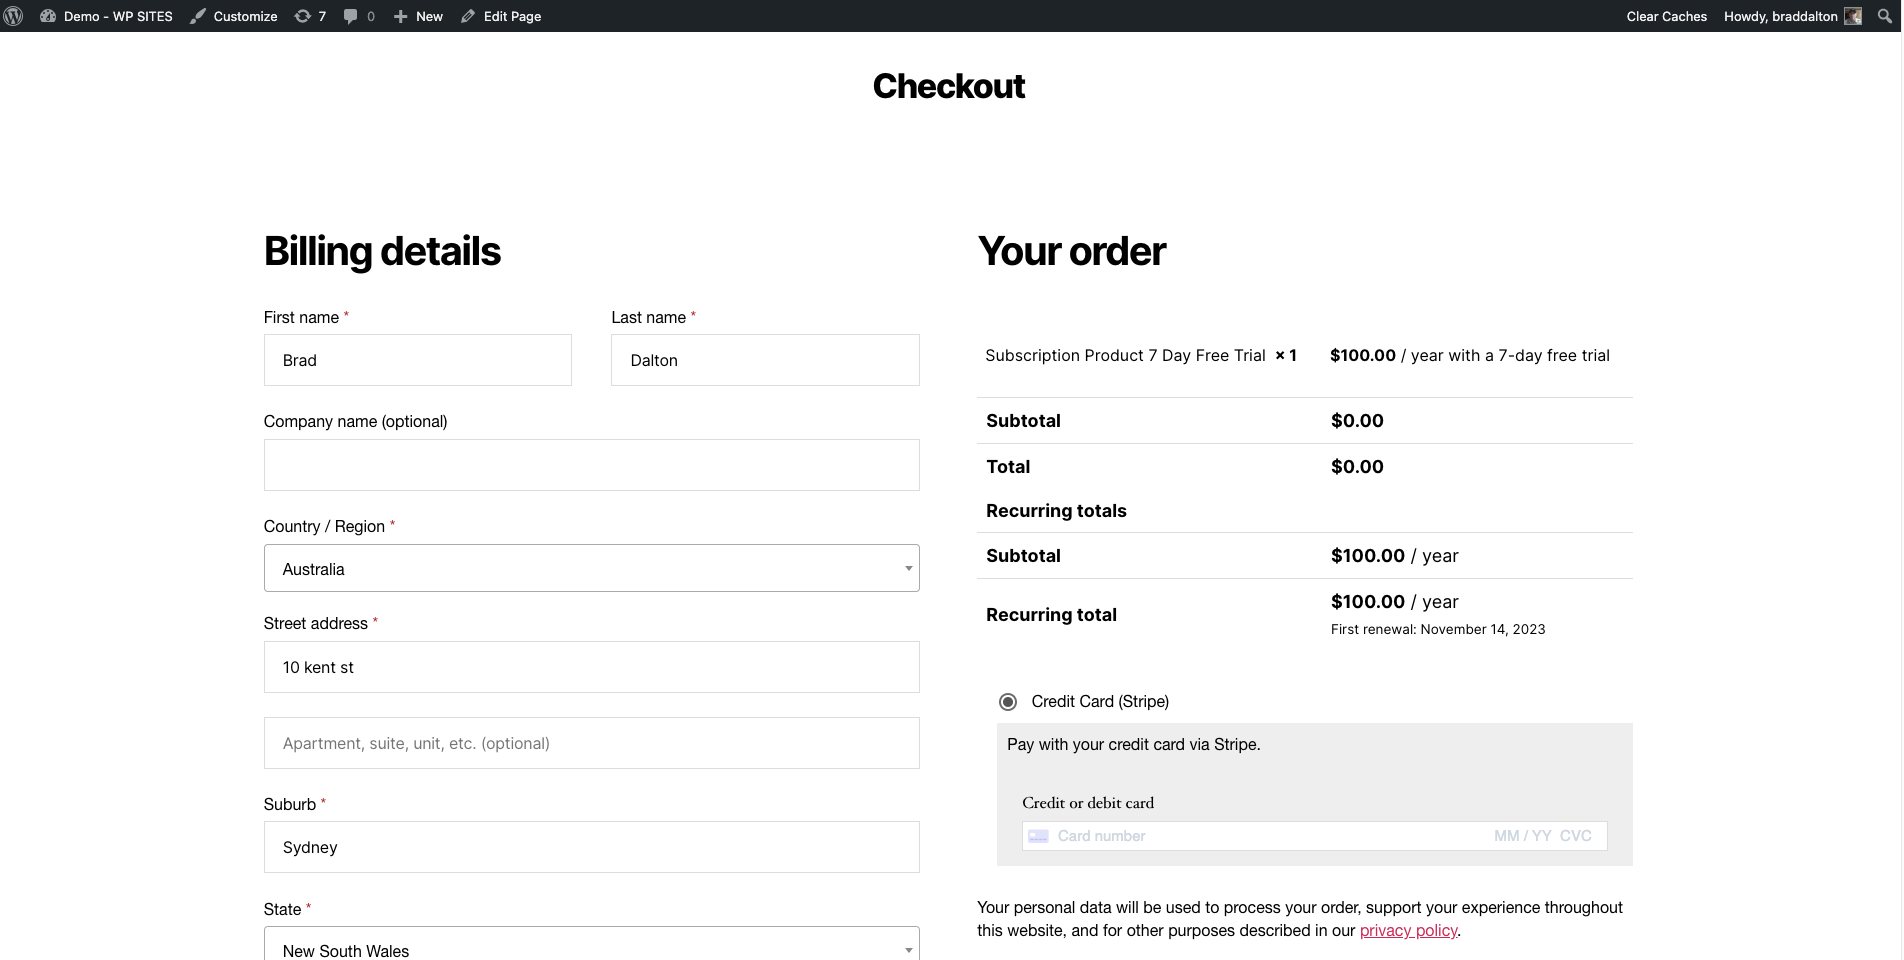
Task: Click the Customize paintbrush icon
Action: pyautogui.click(x=198, y=16)
